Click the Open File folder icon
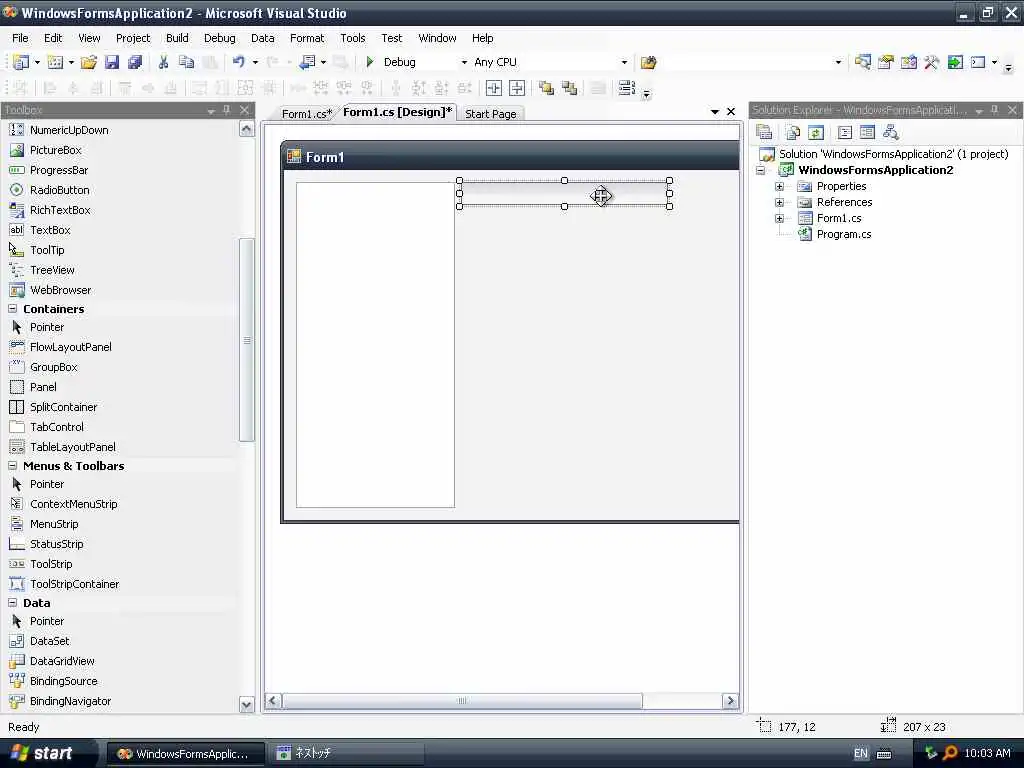 click(x=88, y=62)
